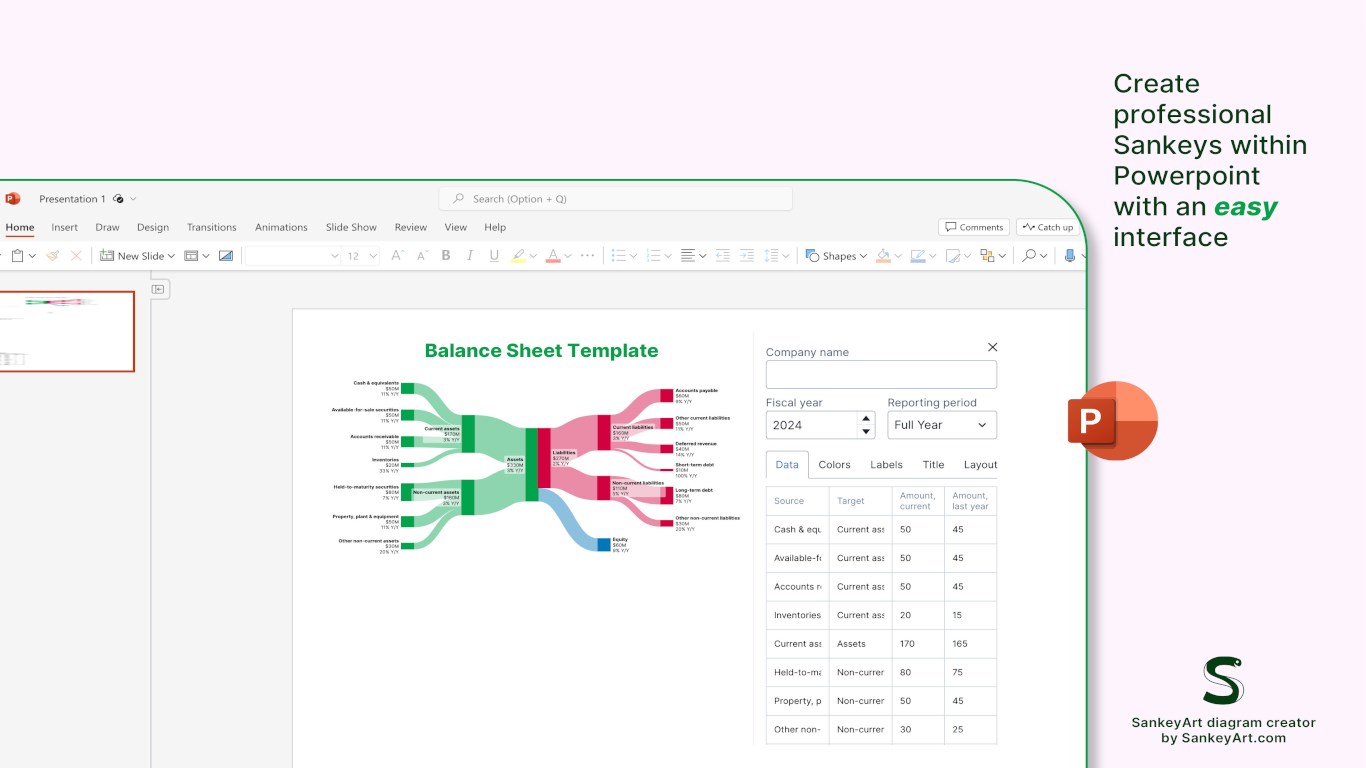Open the Transitions ribbon tab
This screenshot has width=1366, height=768.
(212, 227)
